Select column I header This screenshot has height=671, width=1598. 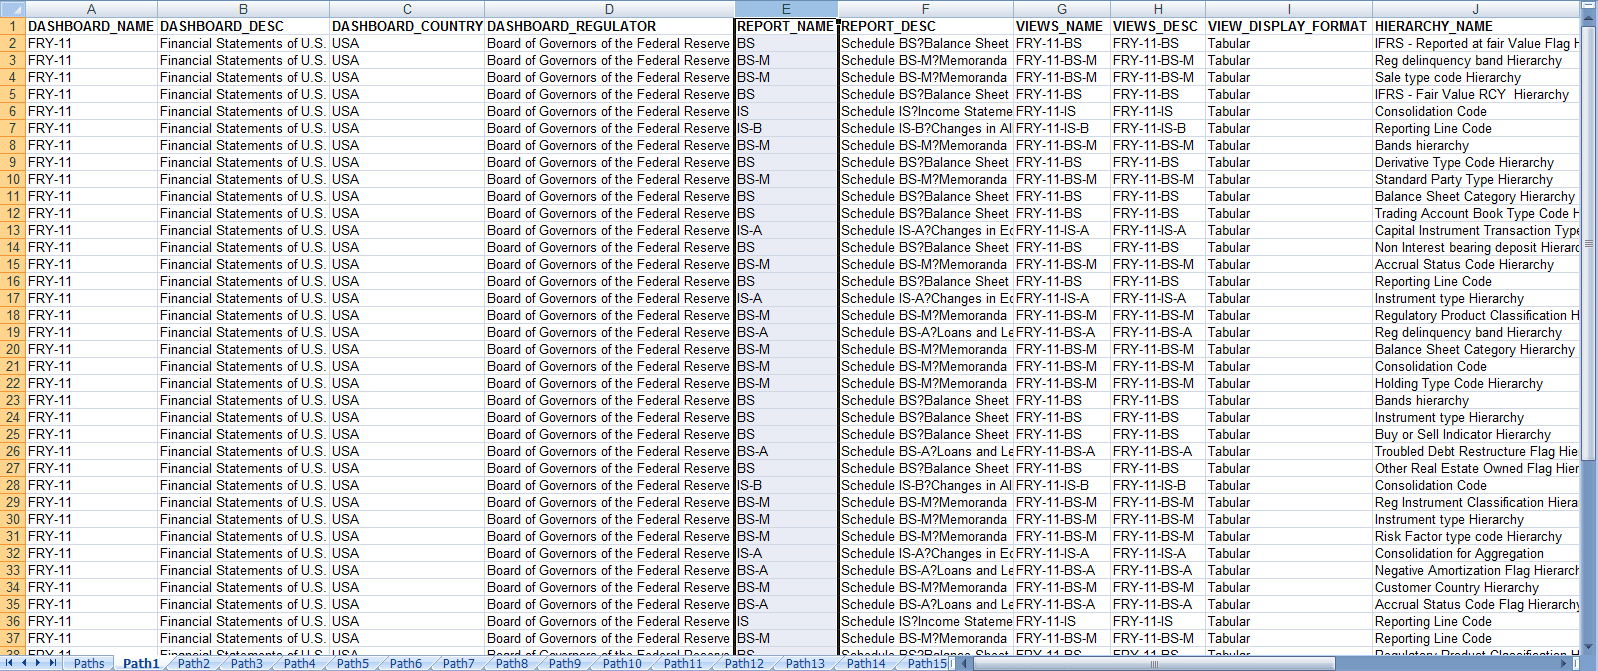pos(1289,9)
